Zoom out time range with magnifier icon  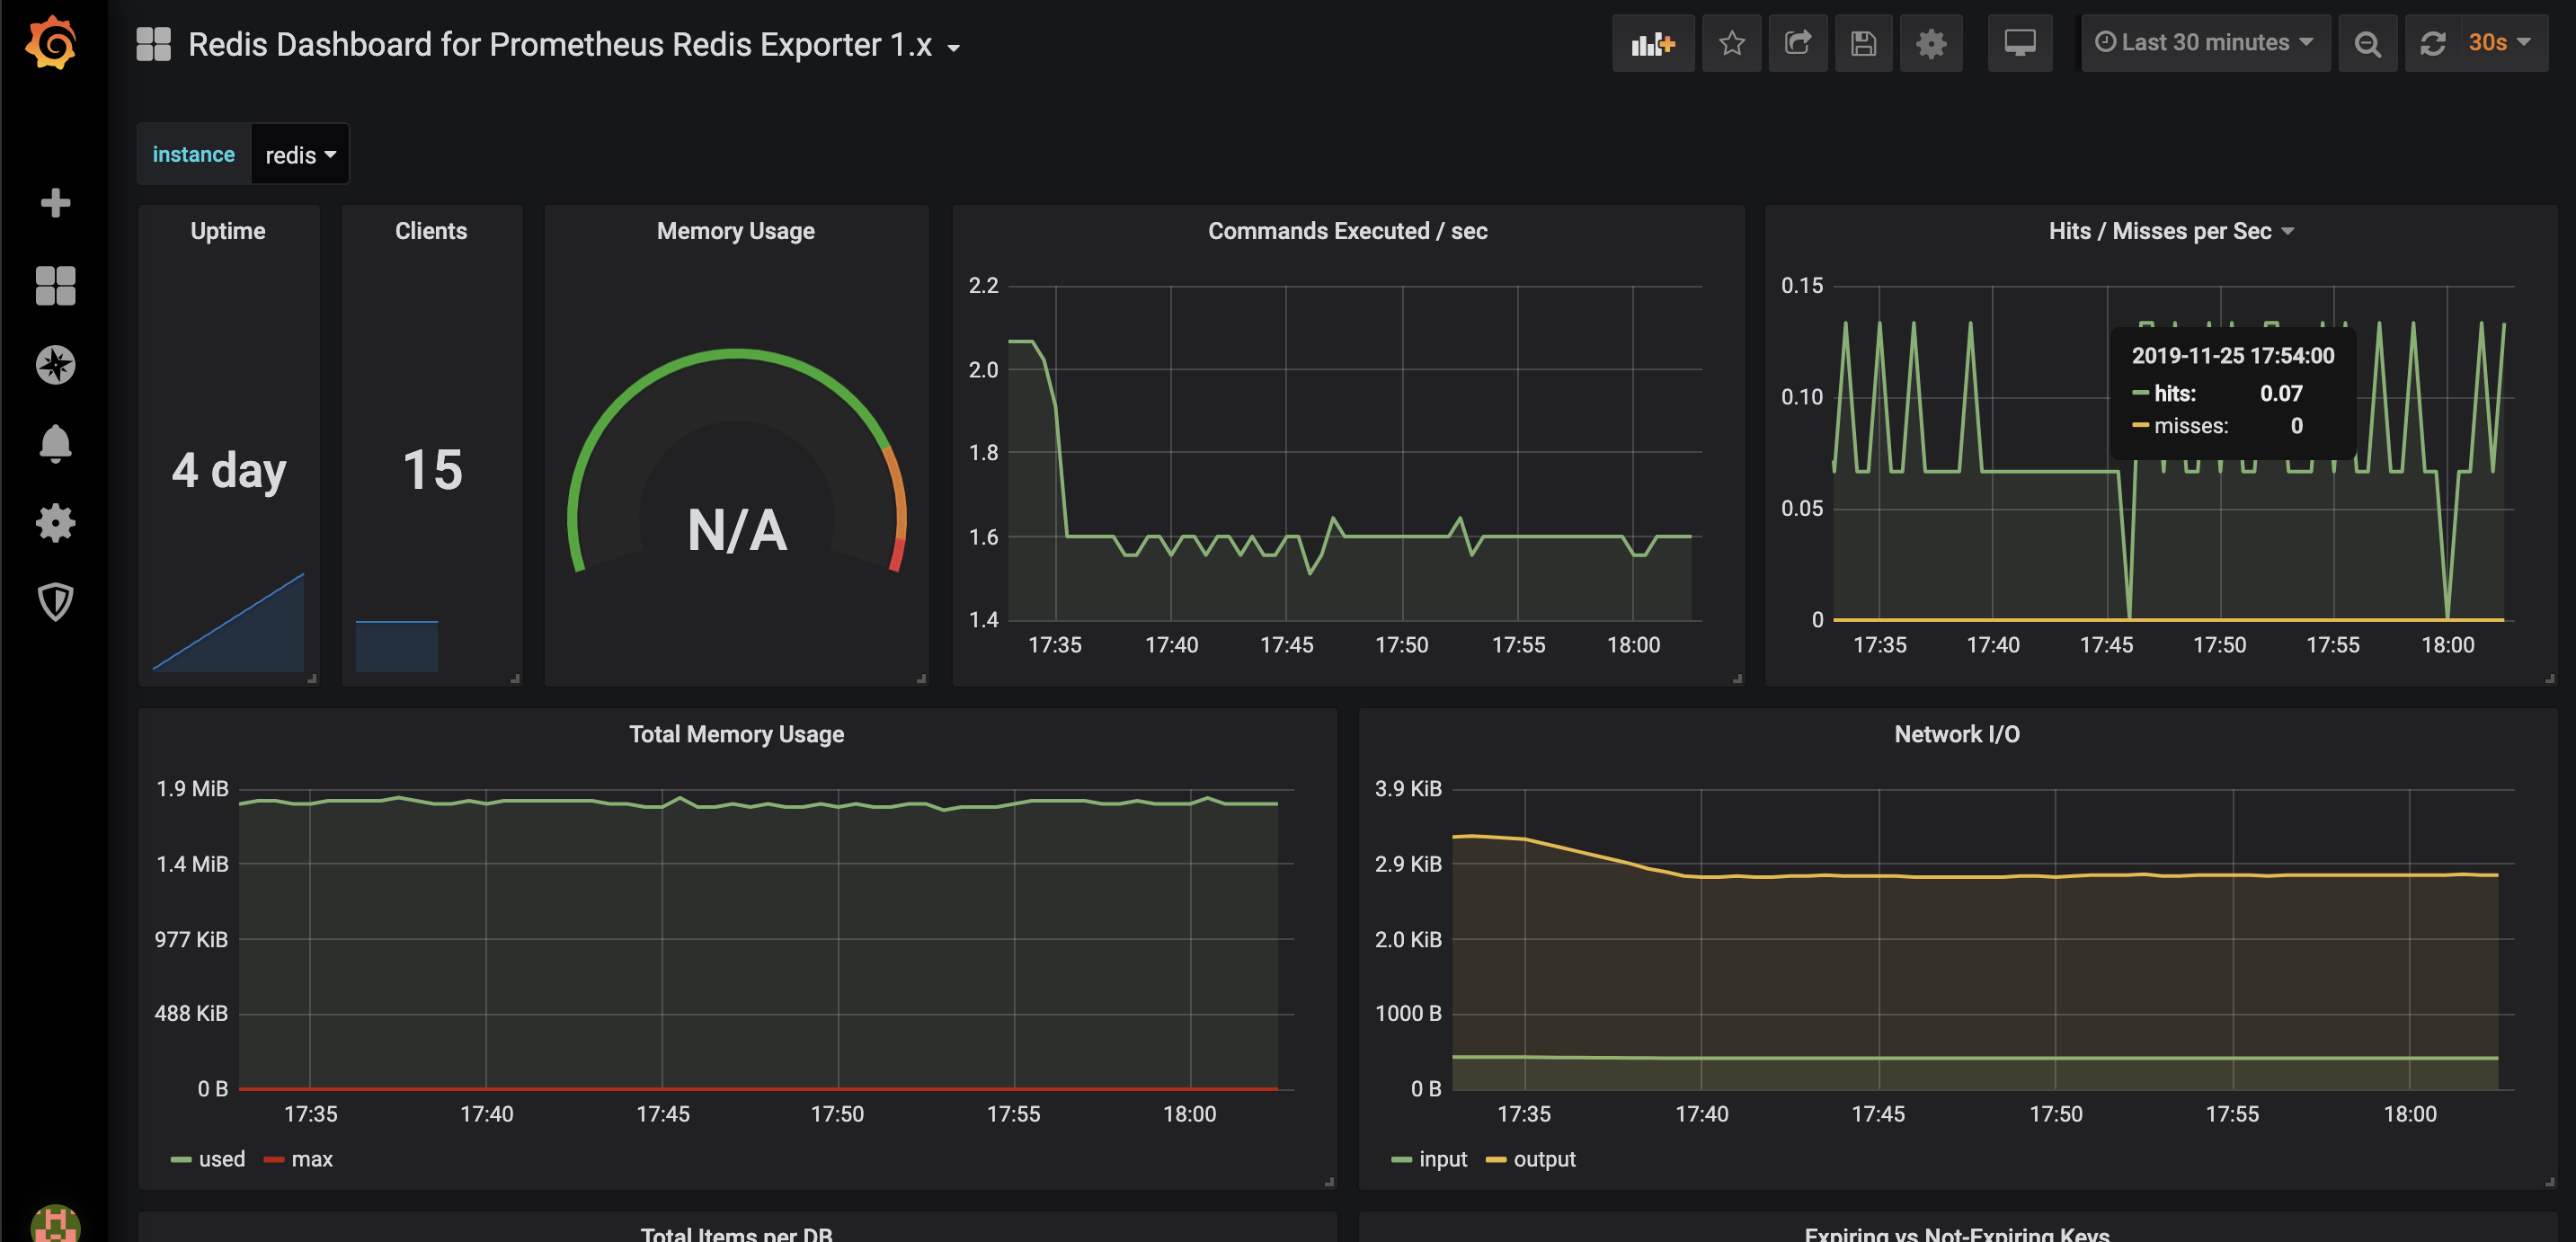tap(2367, 43)
